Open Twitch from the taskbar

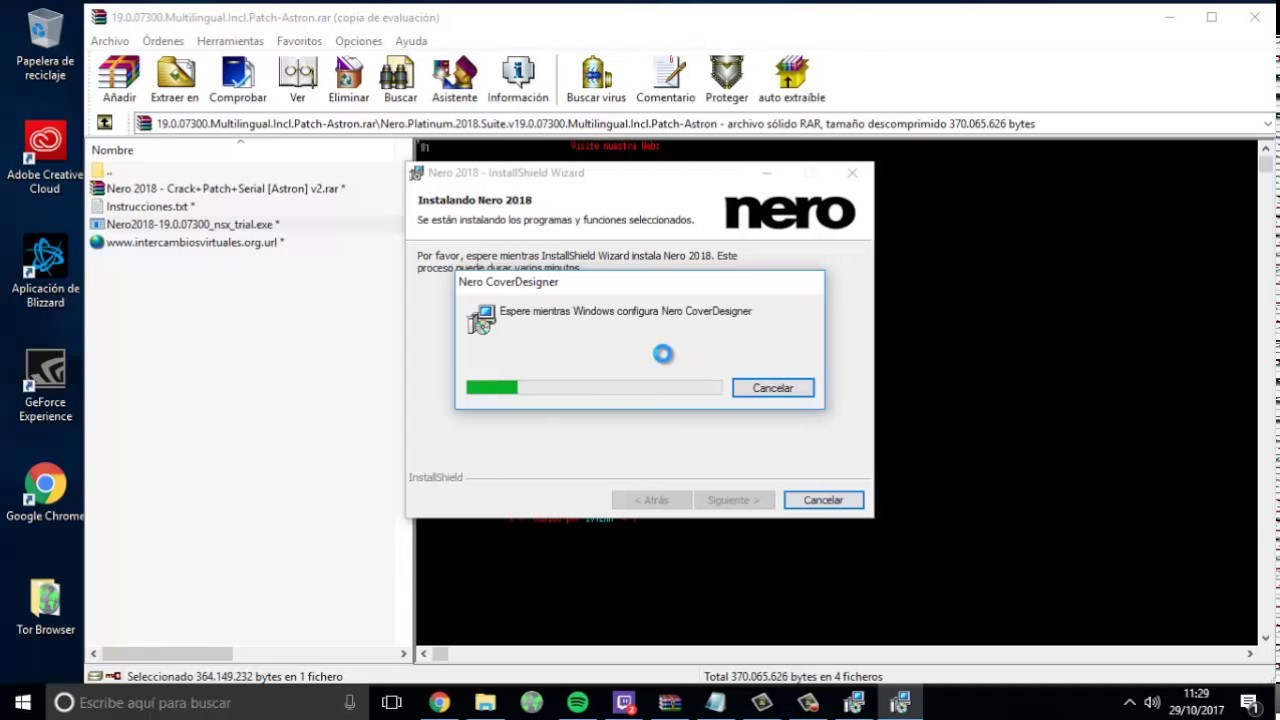[624, 702]
